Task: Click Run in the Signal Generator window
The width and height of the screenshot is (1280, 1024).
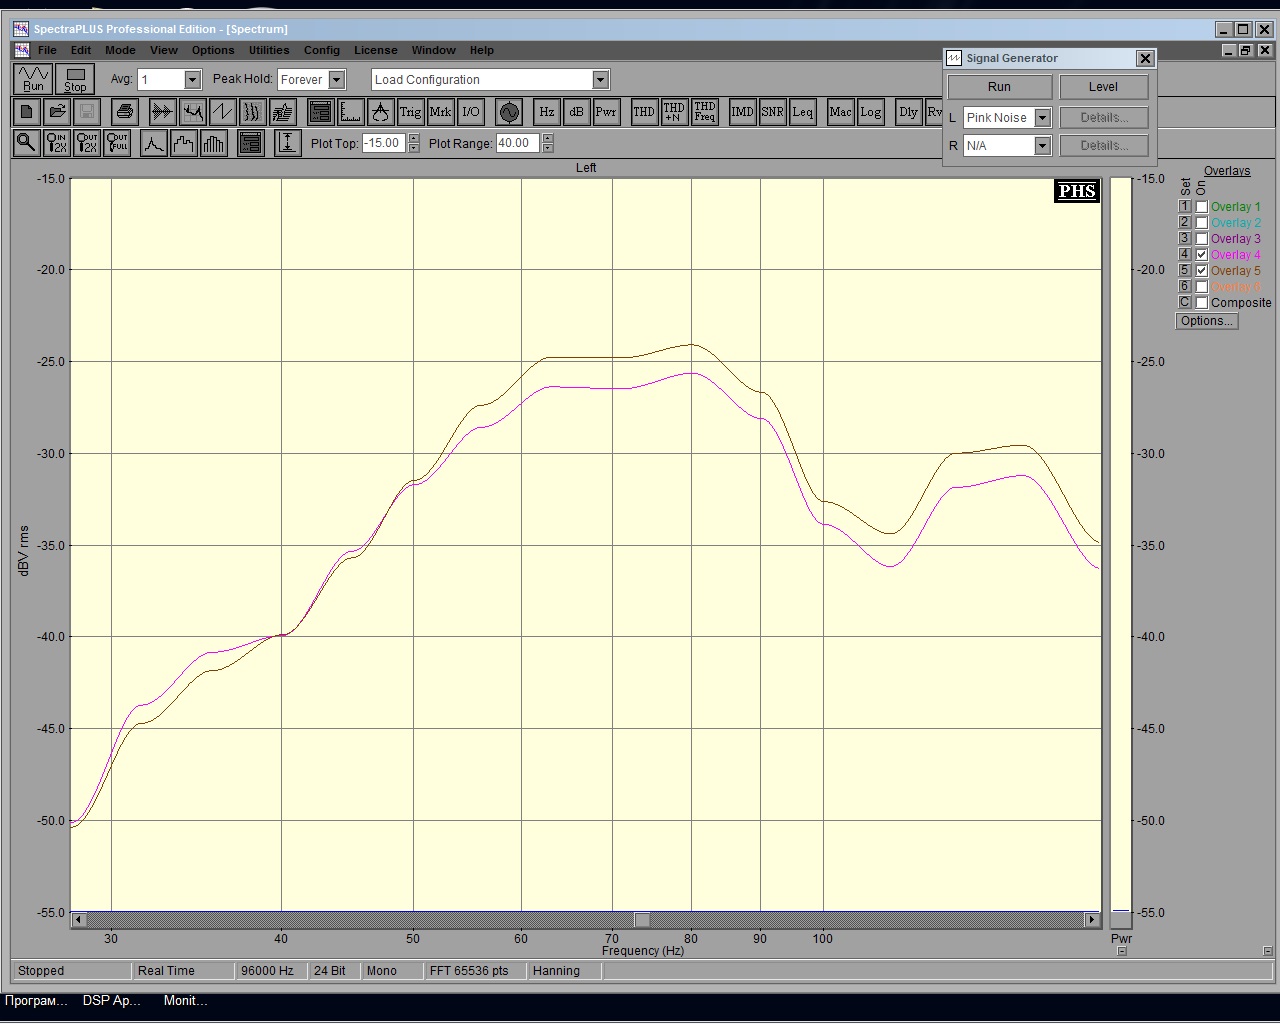Action: coord(999,87)
